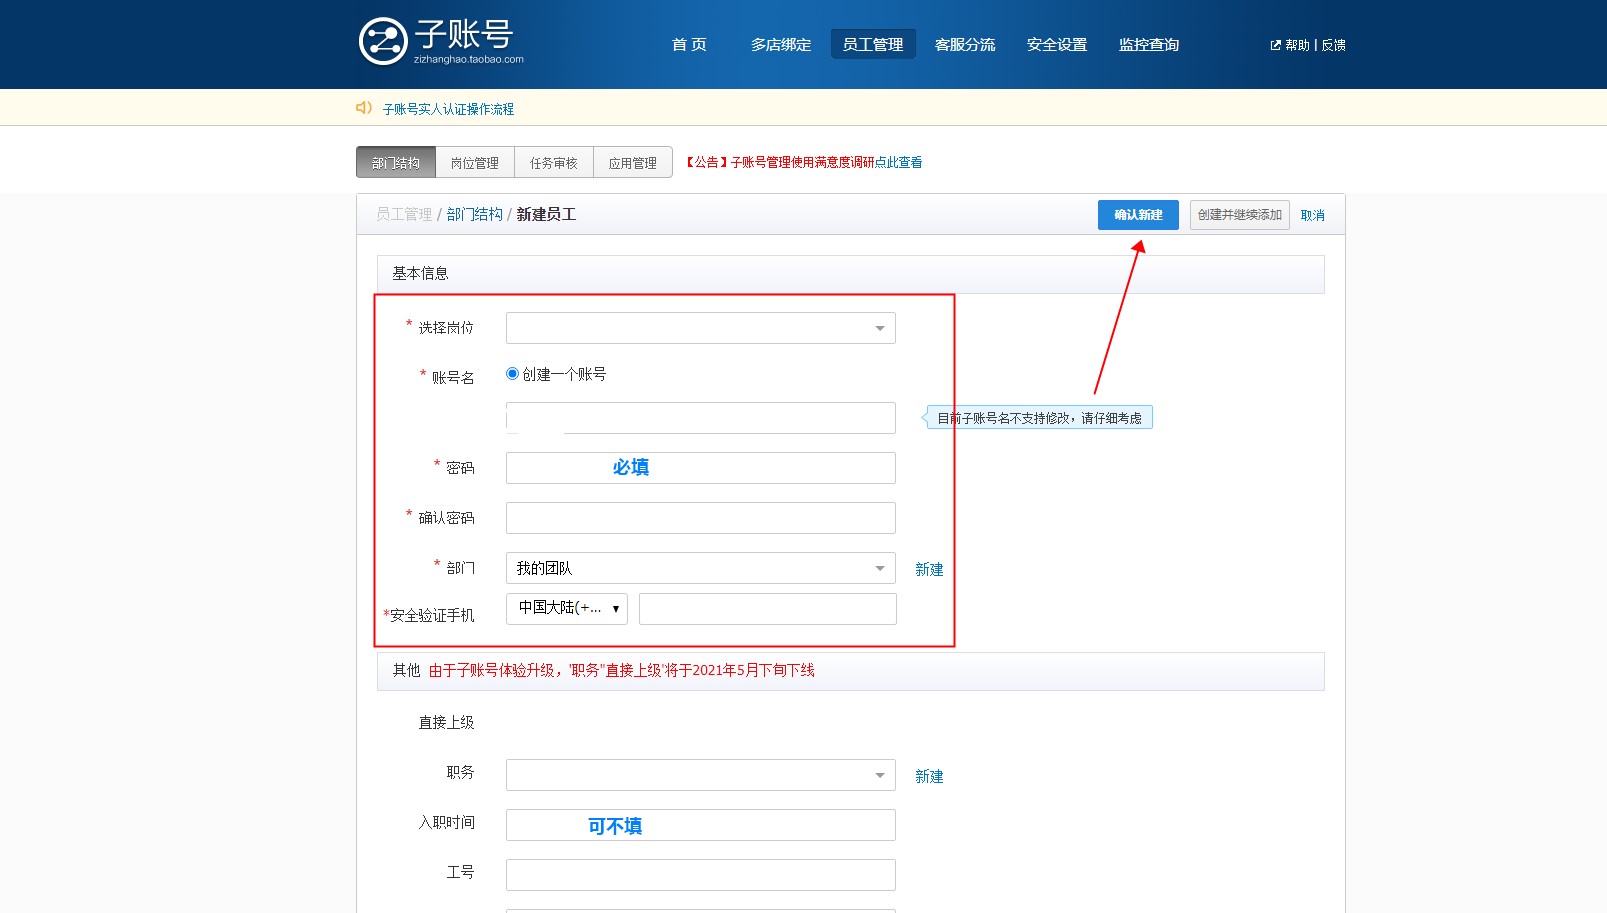
Task: Click the speaker announcement icon
Action: pyautogui.click(x=362, y=107)
